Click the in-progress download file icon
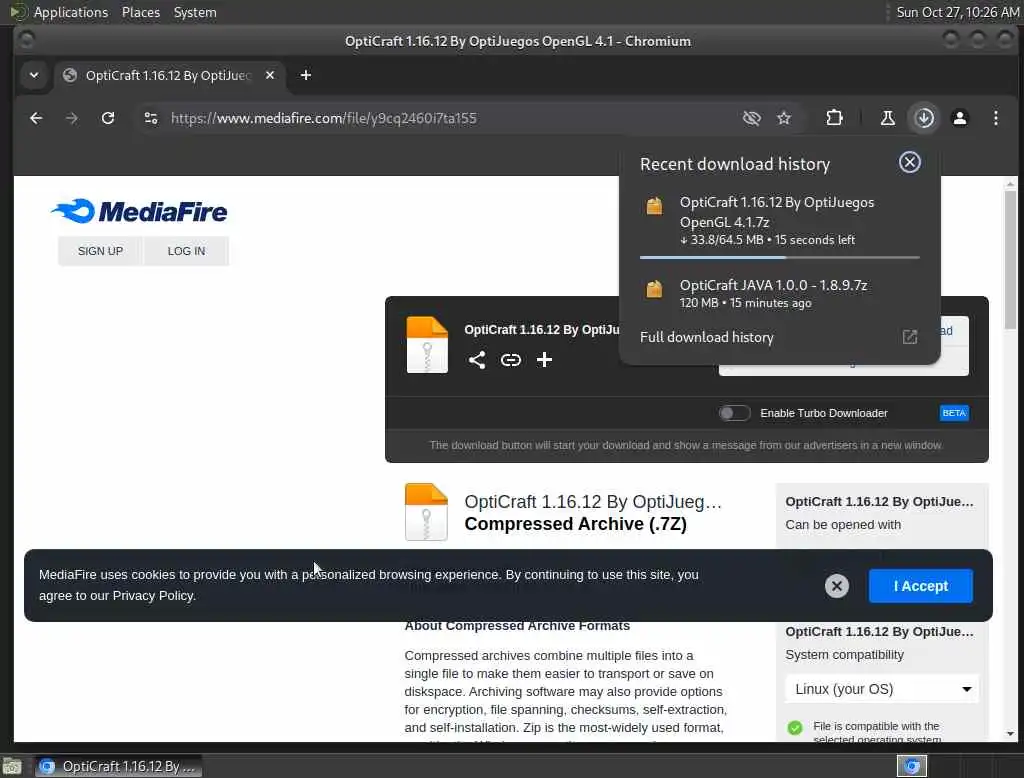This screenshot has width=1024, height=778. [654, 206]
